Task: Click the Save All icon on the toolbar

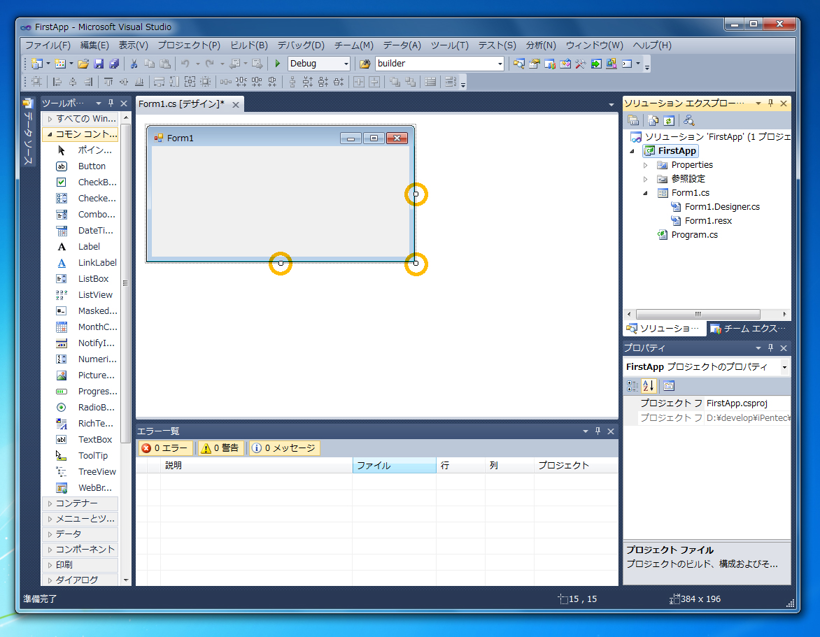Action: pos(116,63)
